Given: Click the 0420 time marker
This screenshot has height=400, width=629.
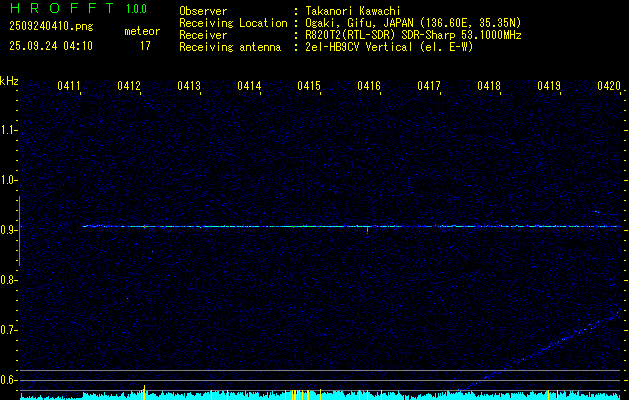Looking at the screenshot, I should coord(609,86).
